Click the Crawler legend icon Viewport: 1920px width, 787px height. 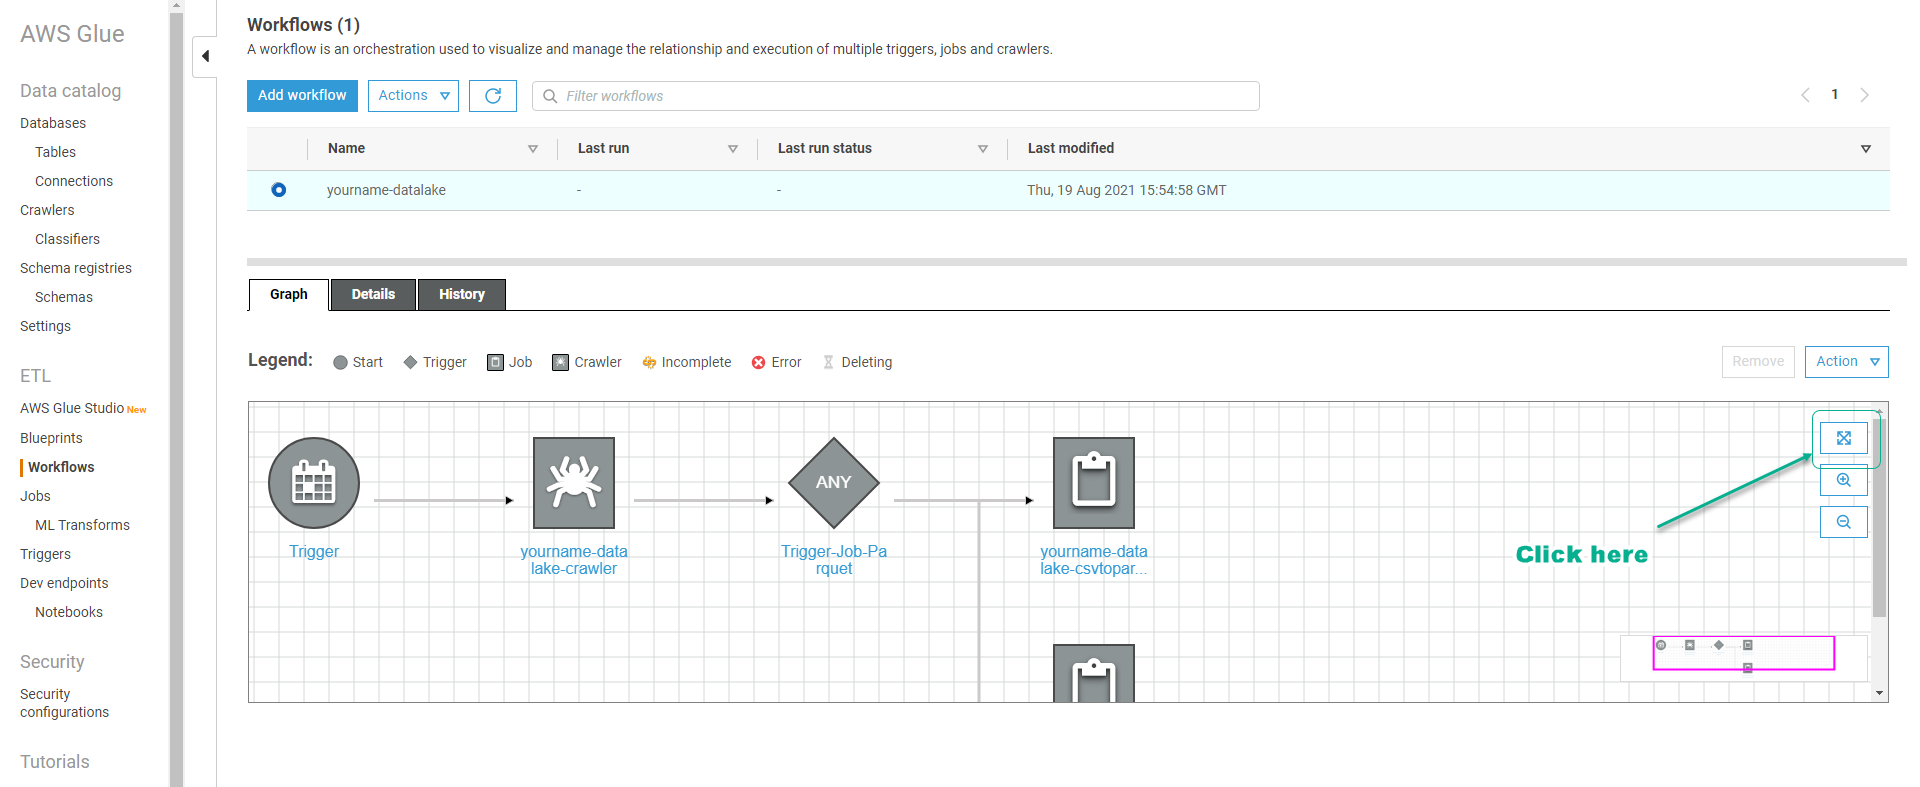click(x=560, y=362)
